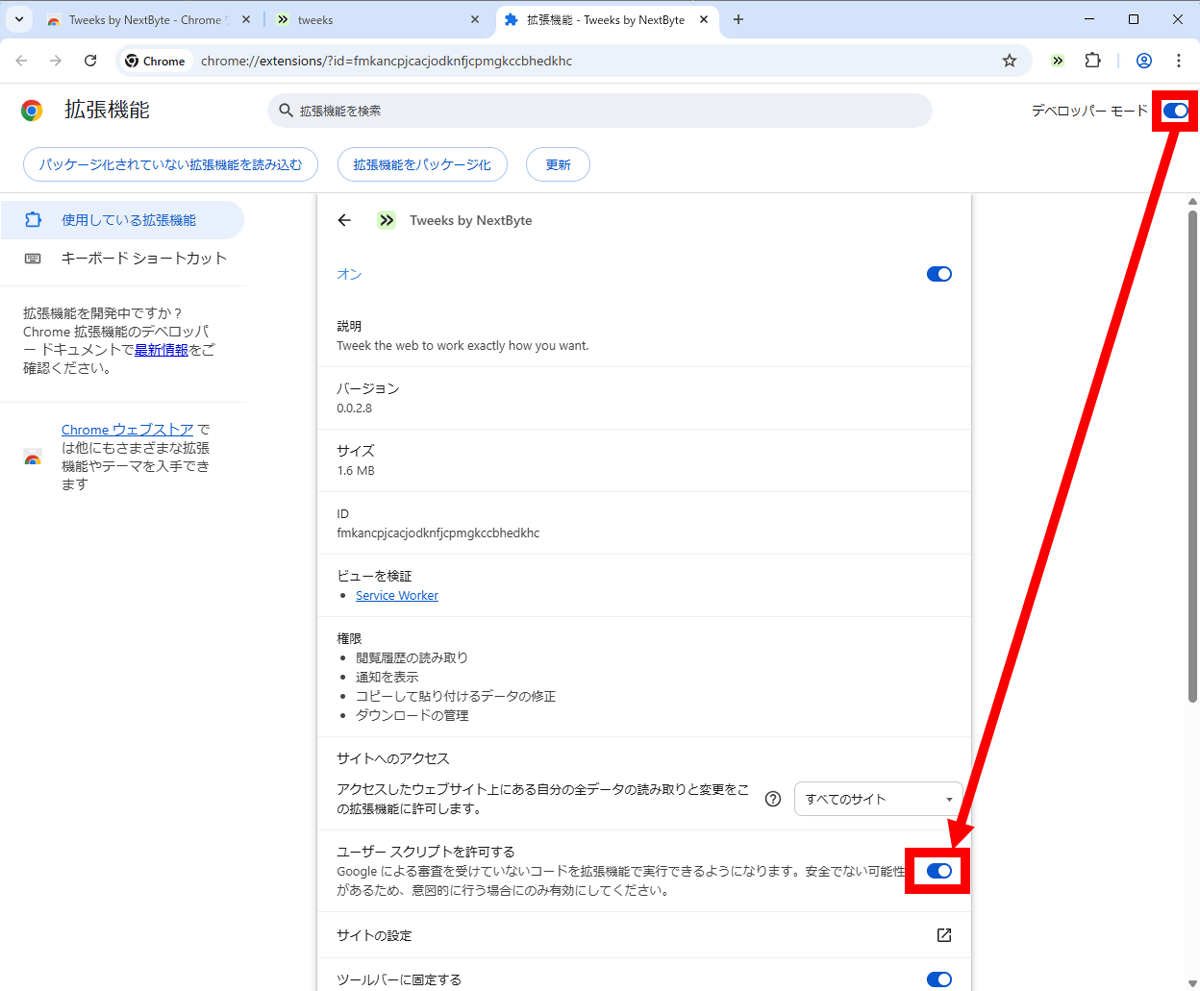Open Chrome's three-dot menu
The width and height of the screenshot is (1200, 991).
[1178, 61]
